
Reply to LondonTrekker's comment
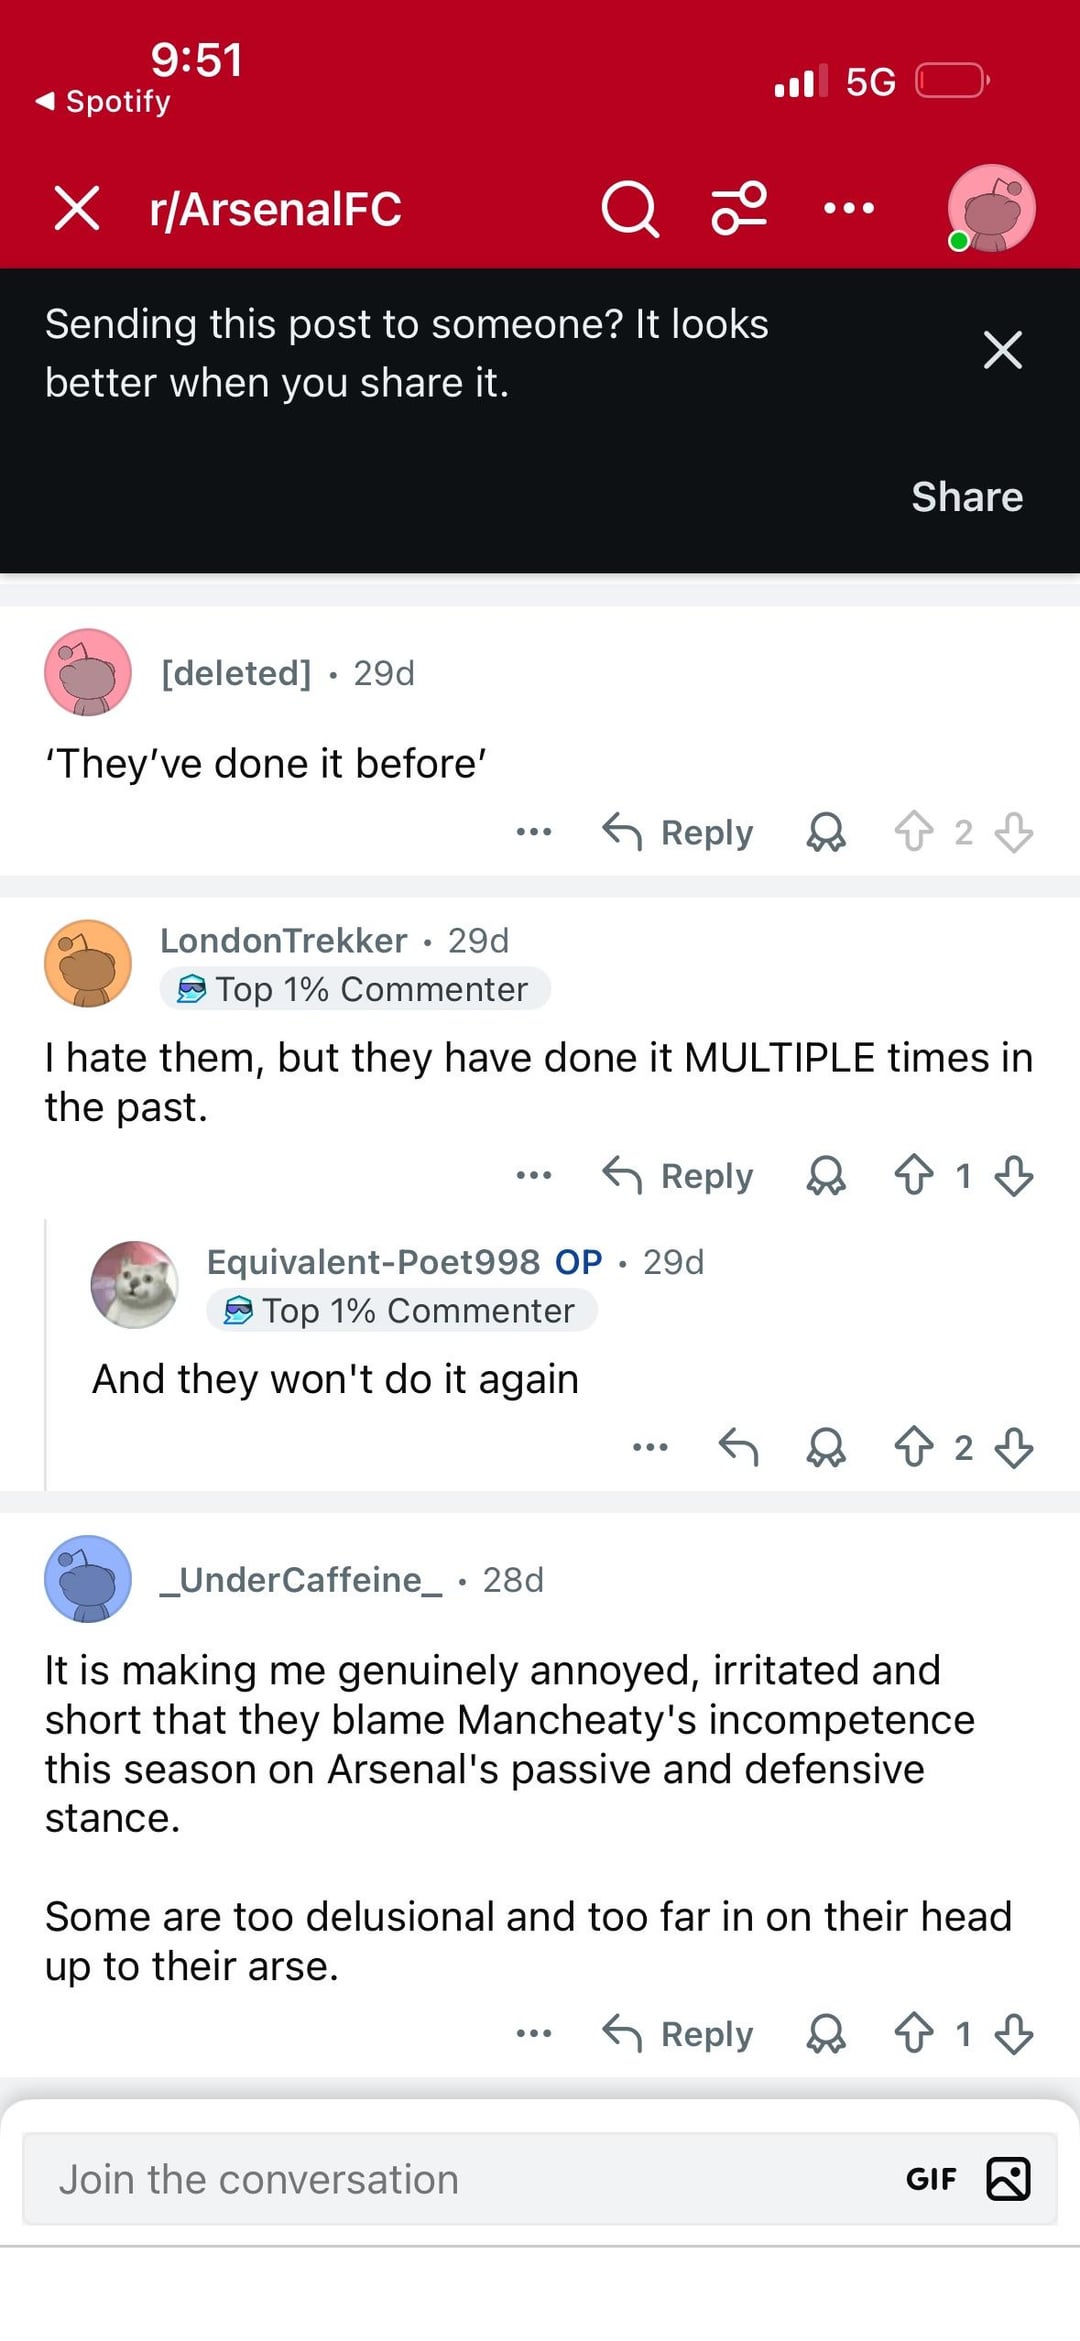tap(679, 1175)
